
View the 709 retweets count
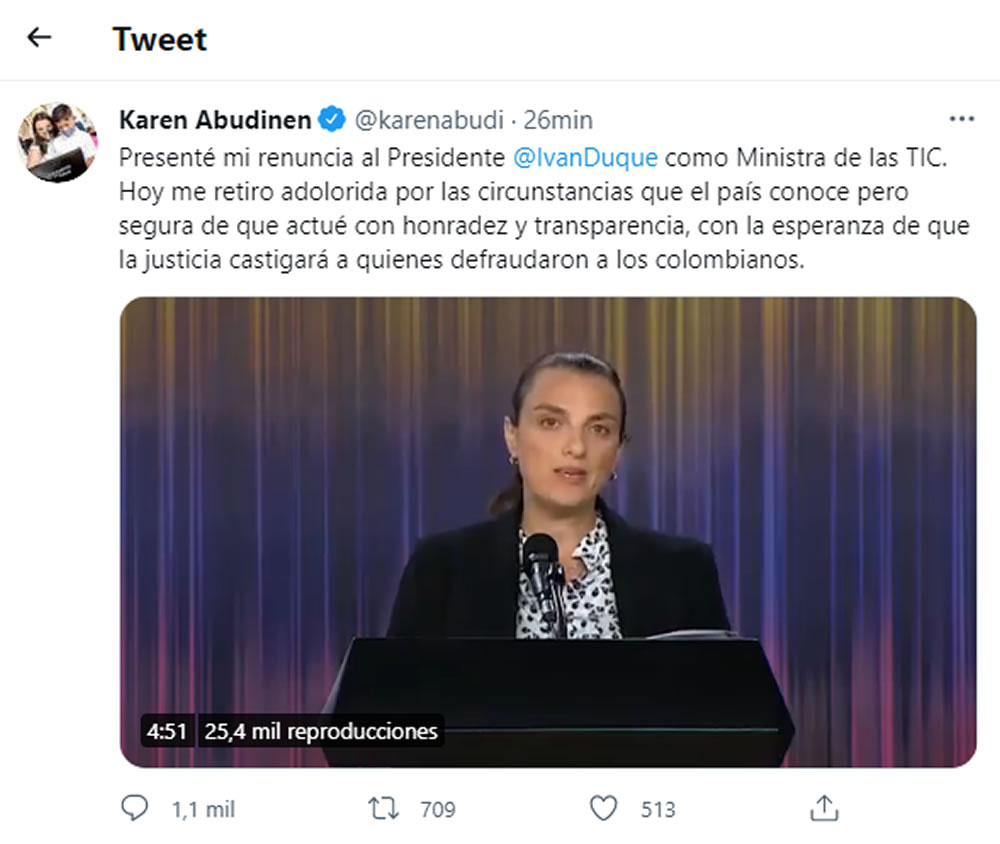pos(438,810)
